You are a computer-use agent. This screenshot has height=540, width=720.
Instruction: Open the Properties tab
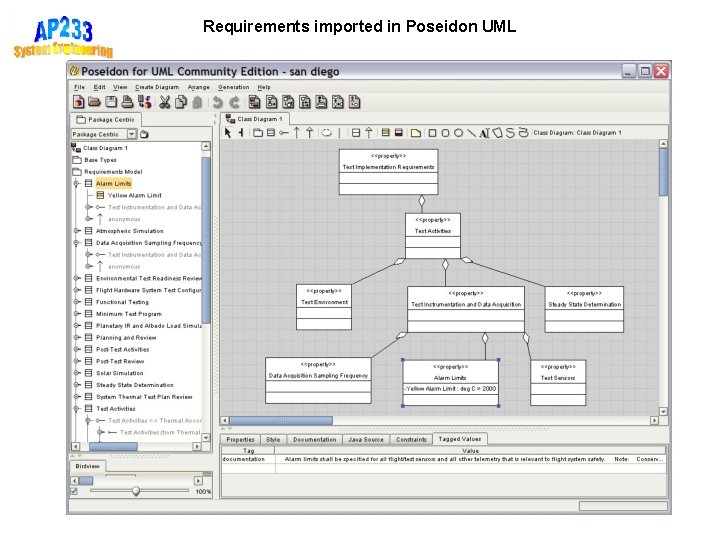click(240, 439)
